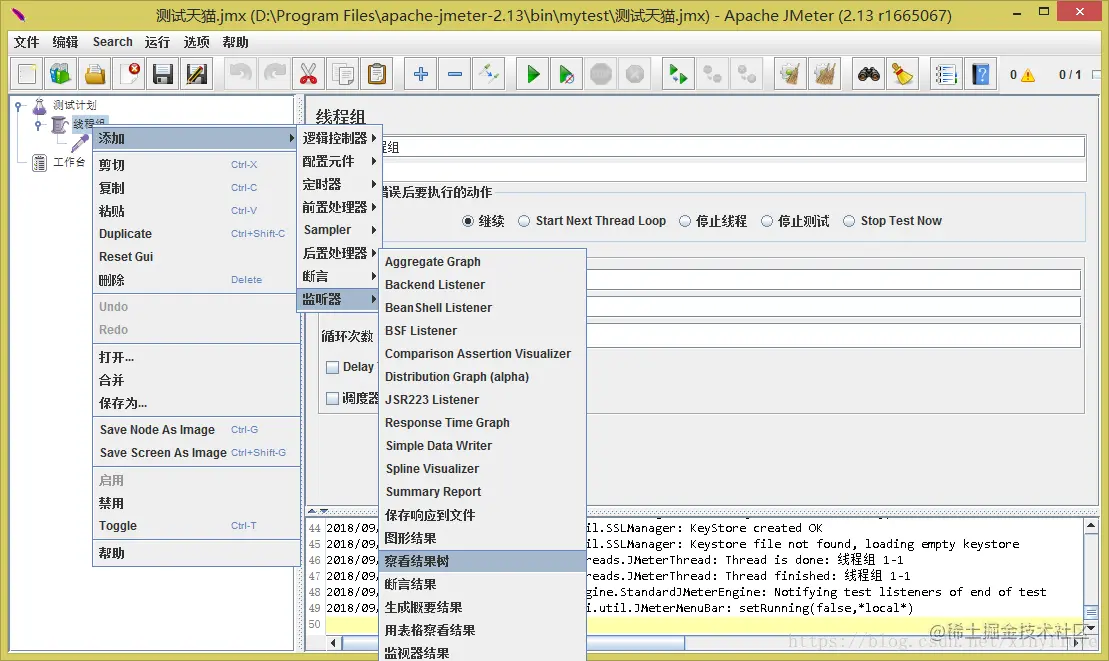Click the Paste clipboard icon
This screenshot has height=661, width=1109.
click(x=377, y=74)
